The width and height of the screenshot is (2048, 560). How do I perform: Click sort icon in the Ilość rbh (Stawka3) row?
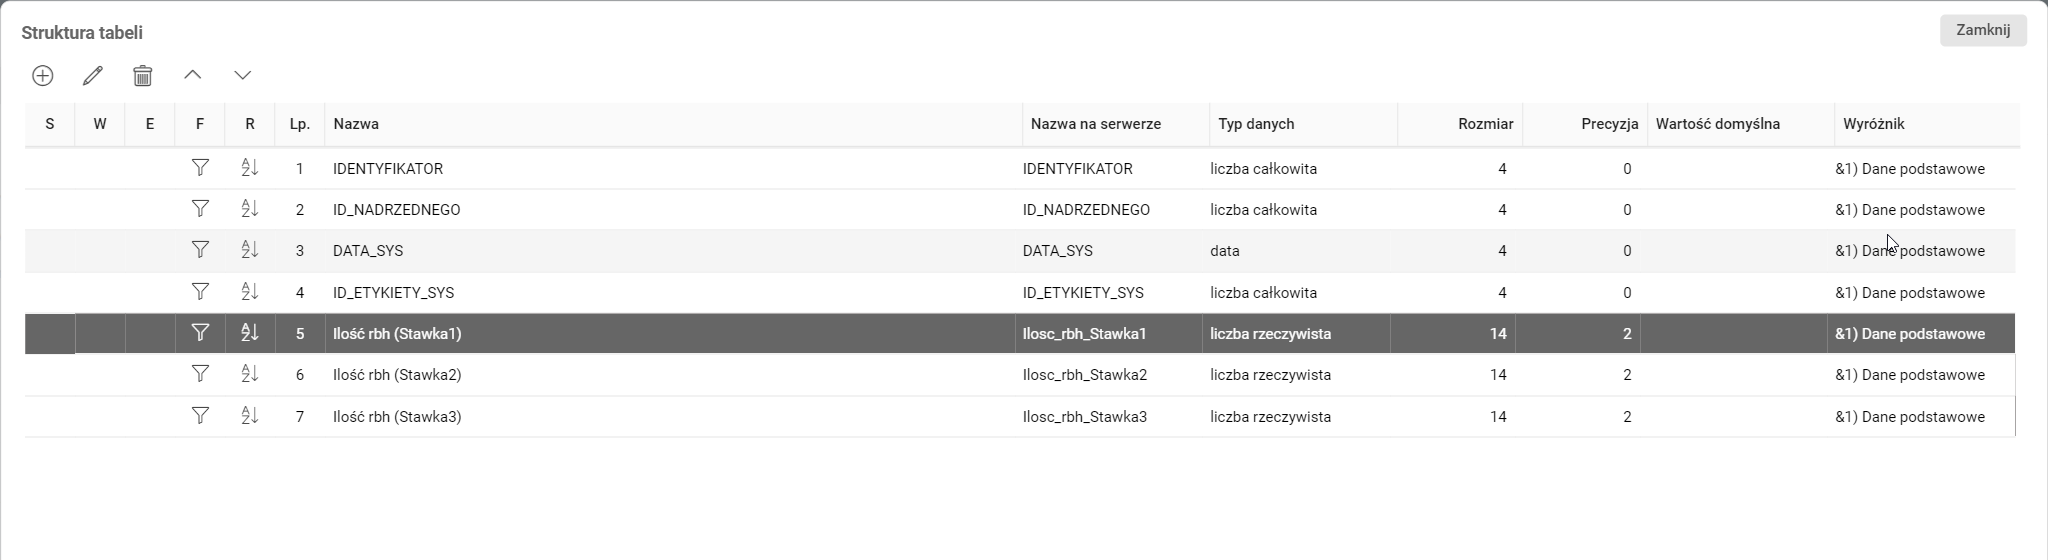click(250, 416)
